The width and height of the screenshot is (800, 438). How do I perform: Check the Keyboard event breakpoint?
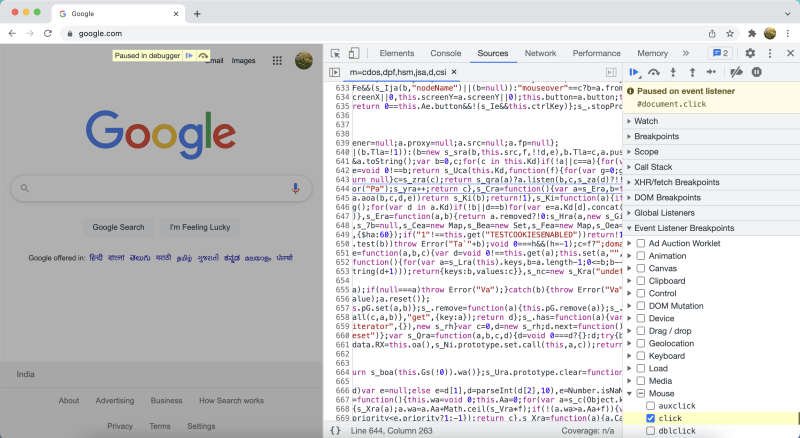tap(641, 356)
